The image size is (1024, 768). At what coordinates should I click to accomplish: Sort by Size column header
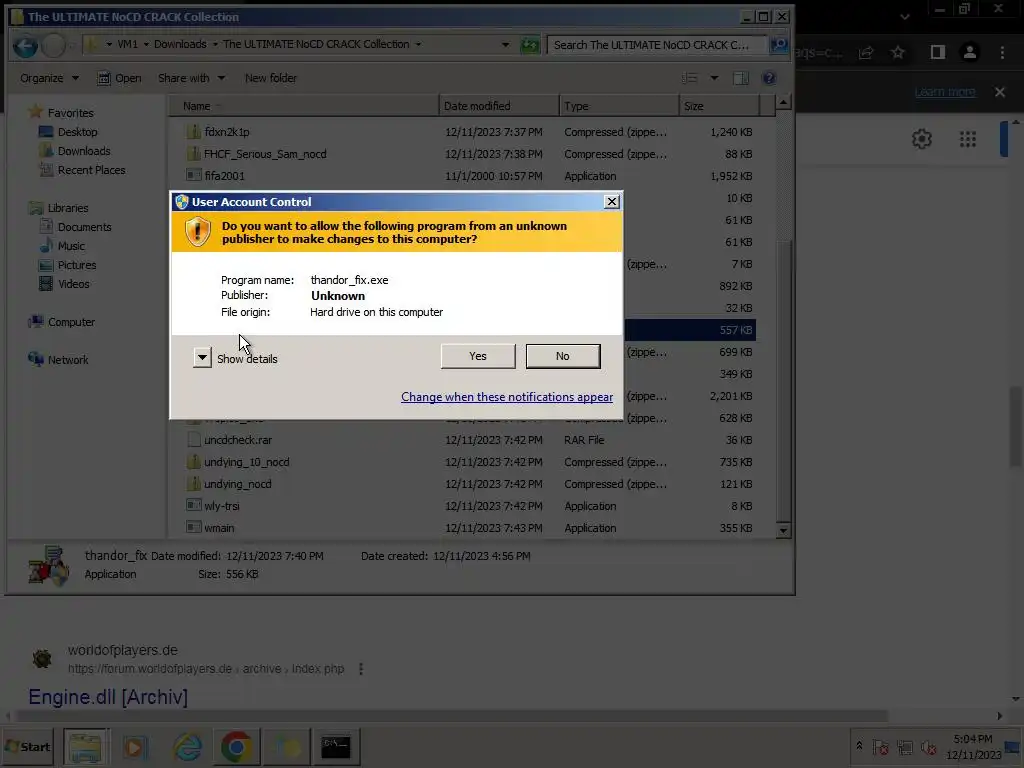(x=719, y=106)
